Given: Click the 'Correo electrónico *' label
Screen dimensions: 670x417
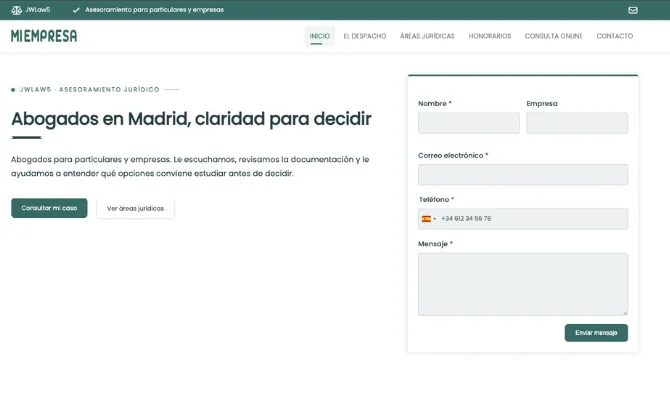Looking at the screenshot, I should 453,156.
